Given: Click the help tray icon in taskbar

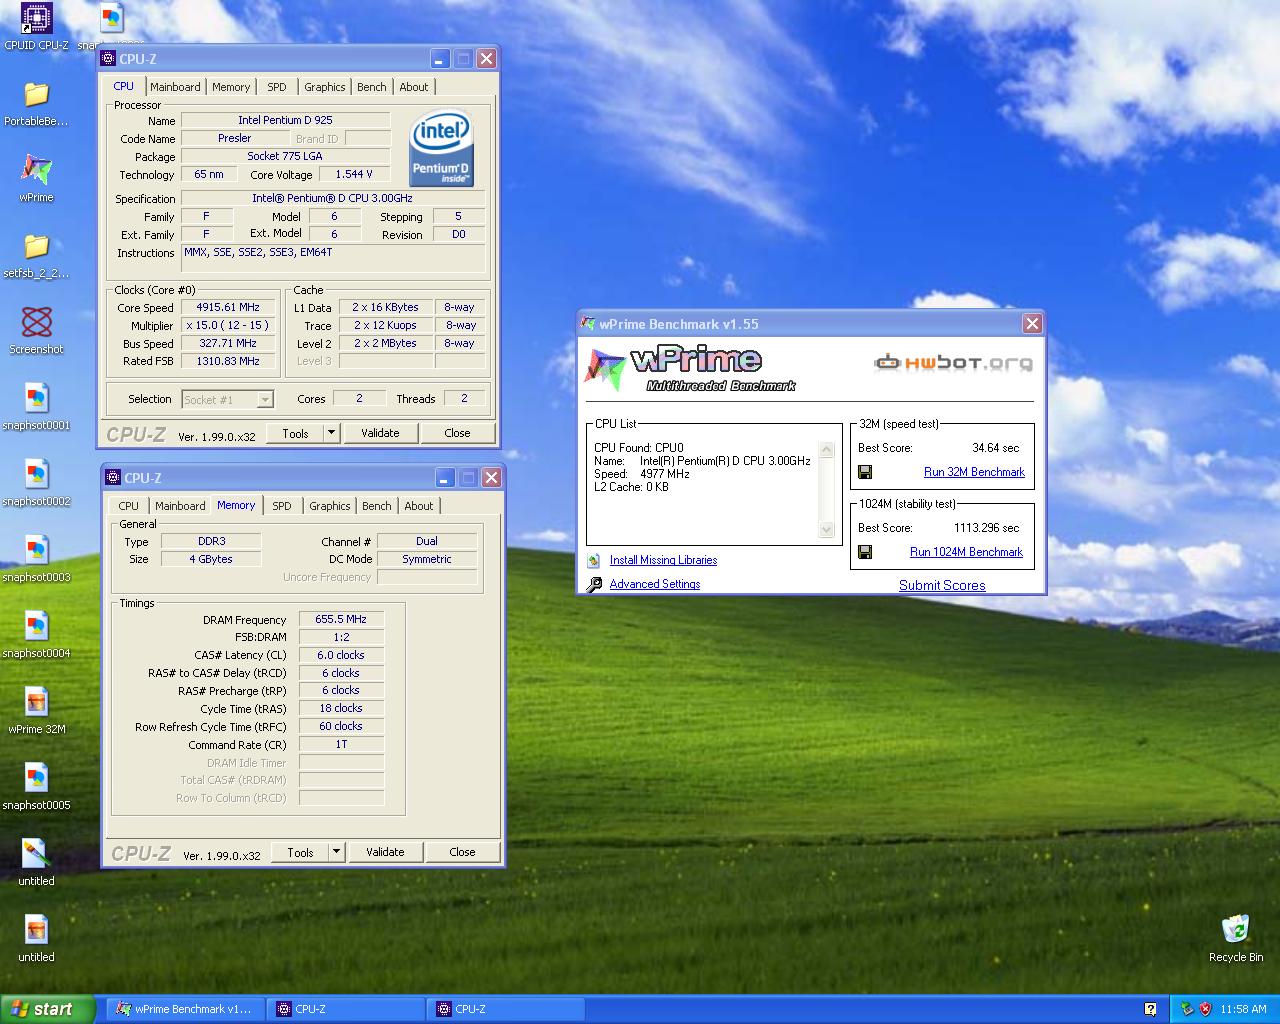Looking at the screenshot, I should [1150, 1009].
